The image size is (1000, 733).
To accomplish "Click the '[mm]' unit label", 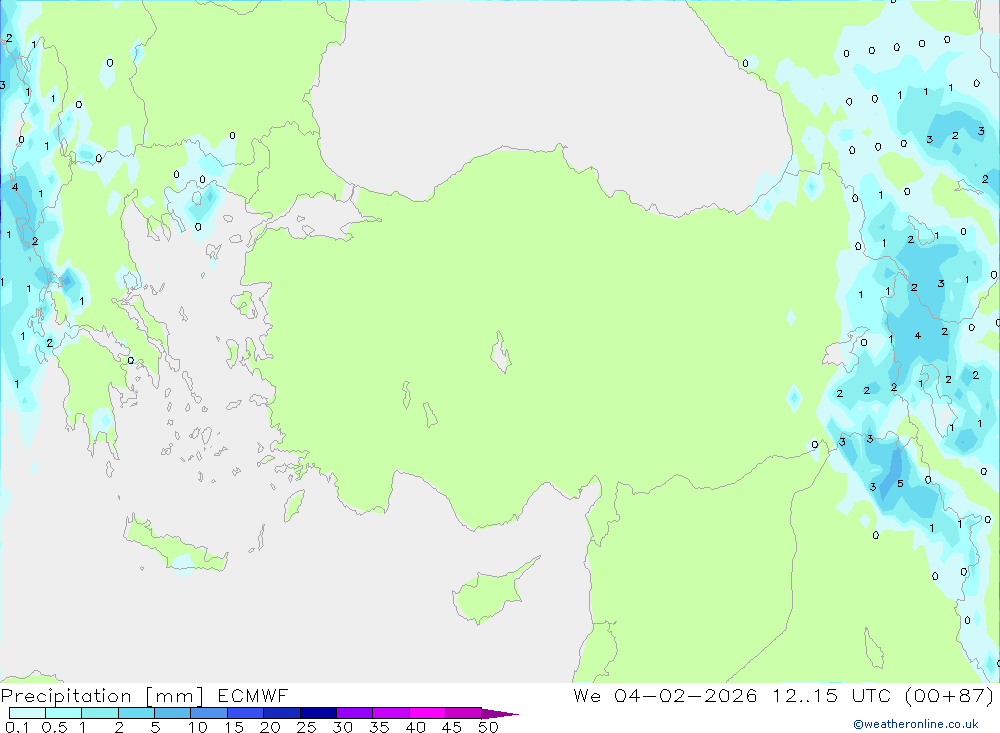I will 174,696.
